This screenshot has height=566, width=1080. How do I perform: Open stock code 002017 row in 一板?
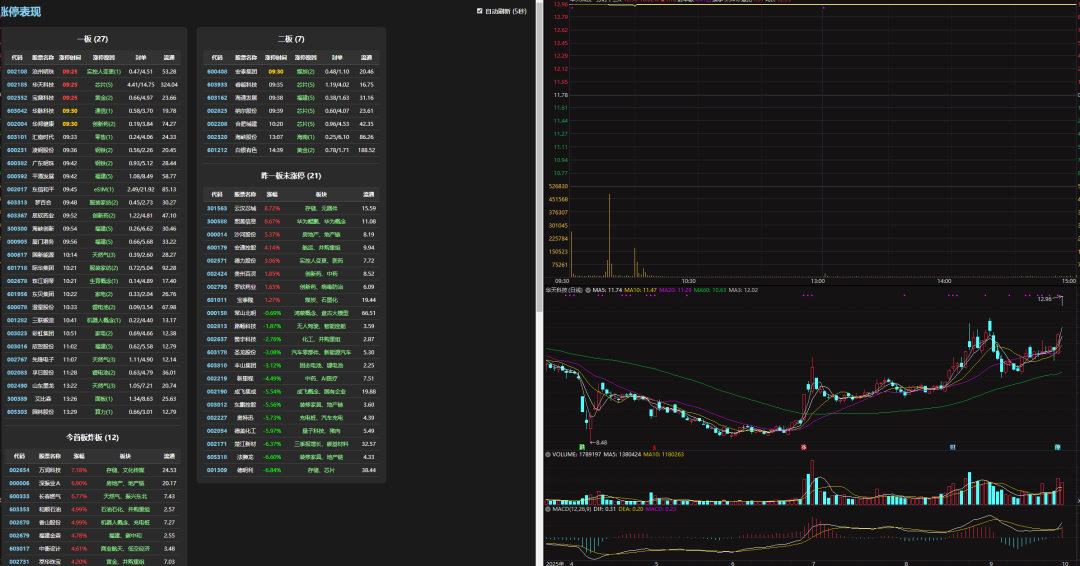(17, 189)
